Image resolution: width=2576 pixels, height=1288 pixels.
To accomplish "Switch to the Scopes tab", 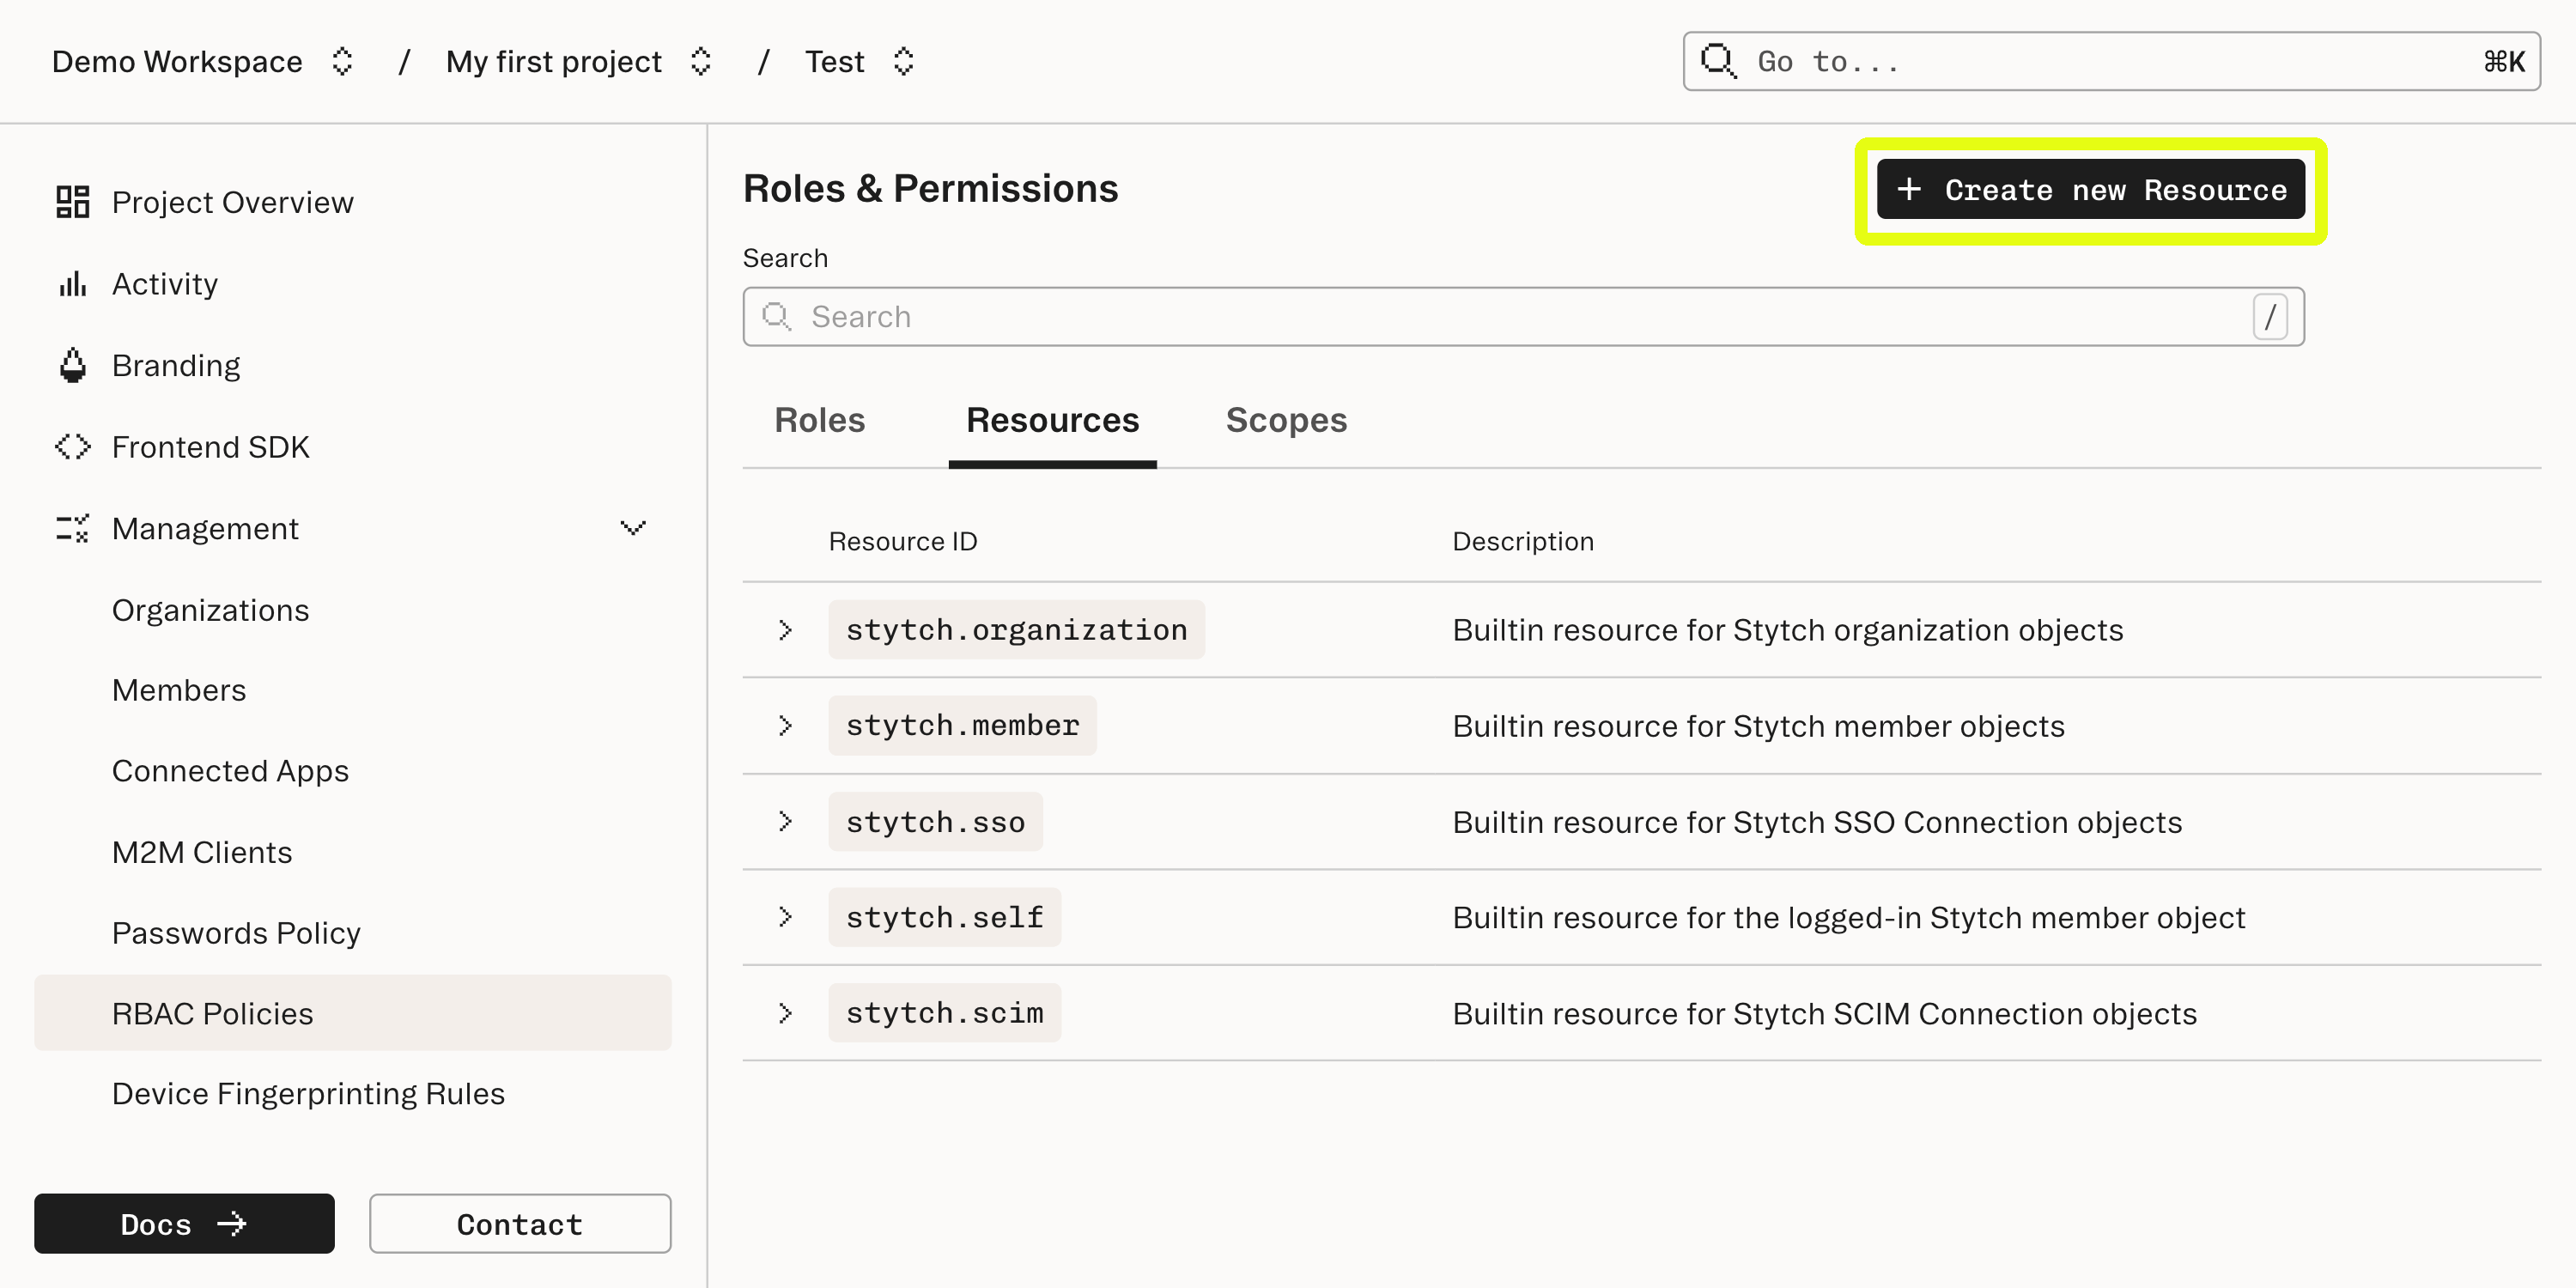I will [1287, 420].
